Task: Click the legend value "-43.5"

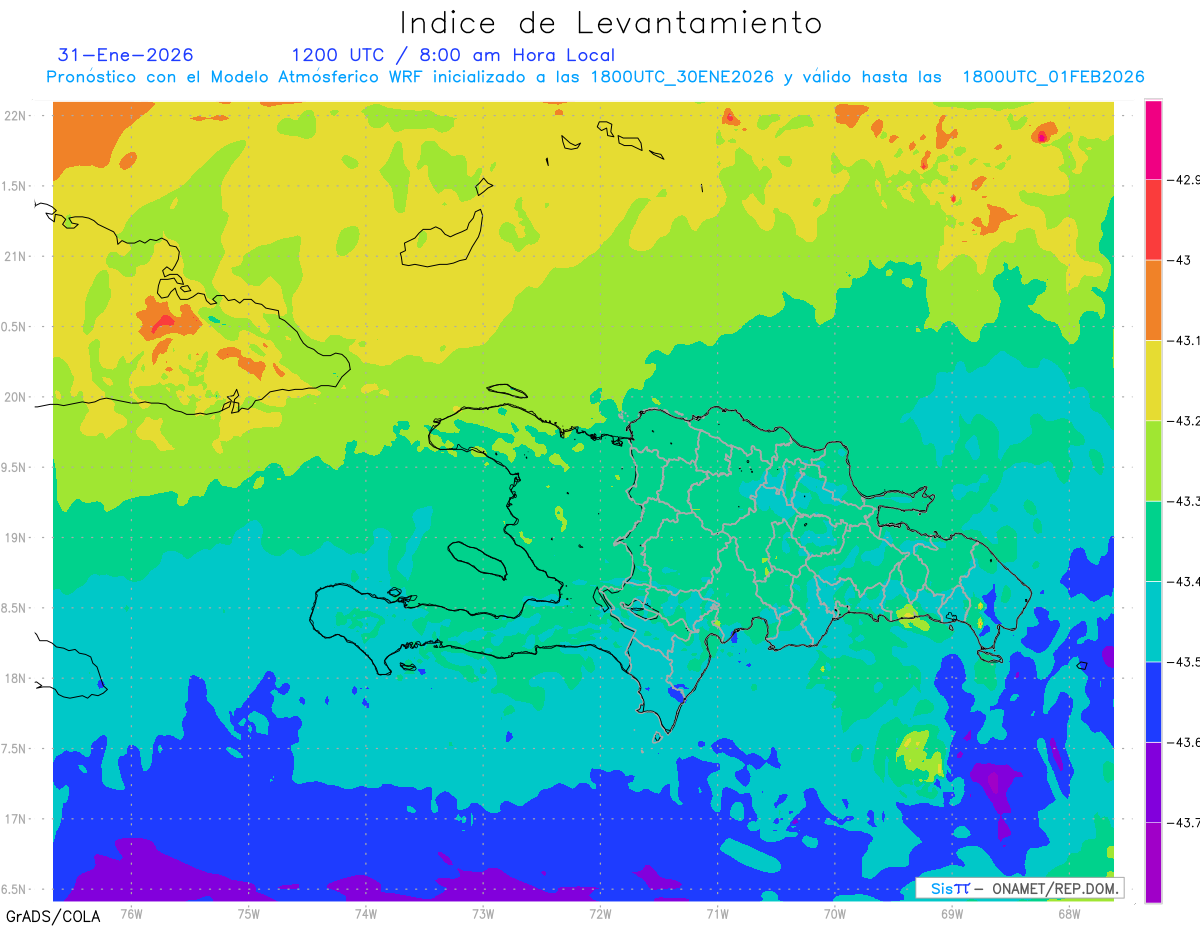Action: [x=1184, y=662]
